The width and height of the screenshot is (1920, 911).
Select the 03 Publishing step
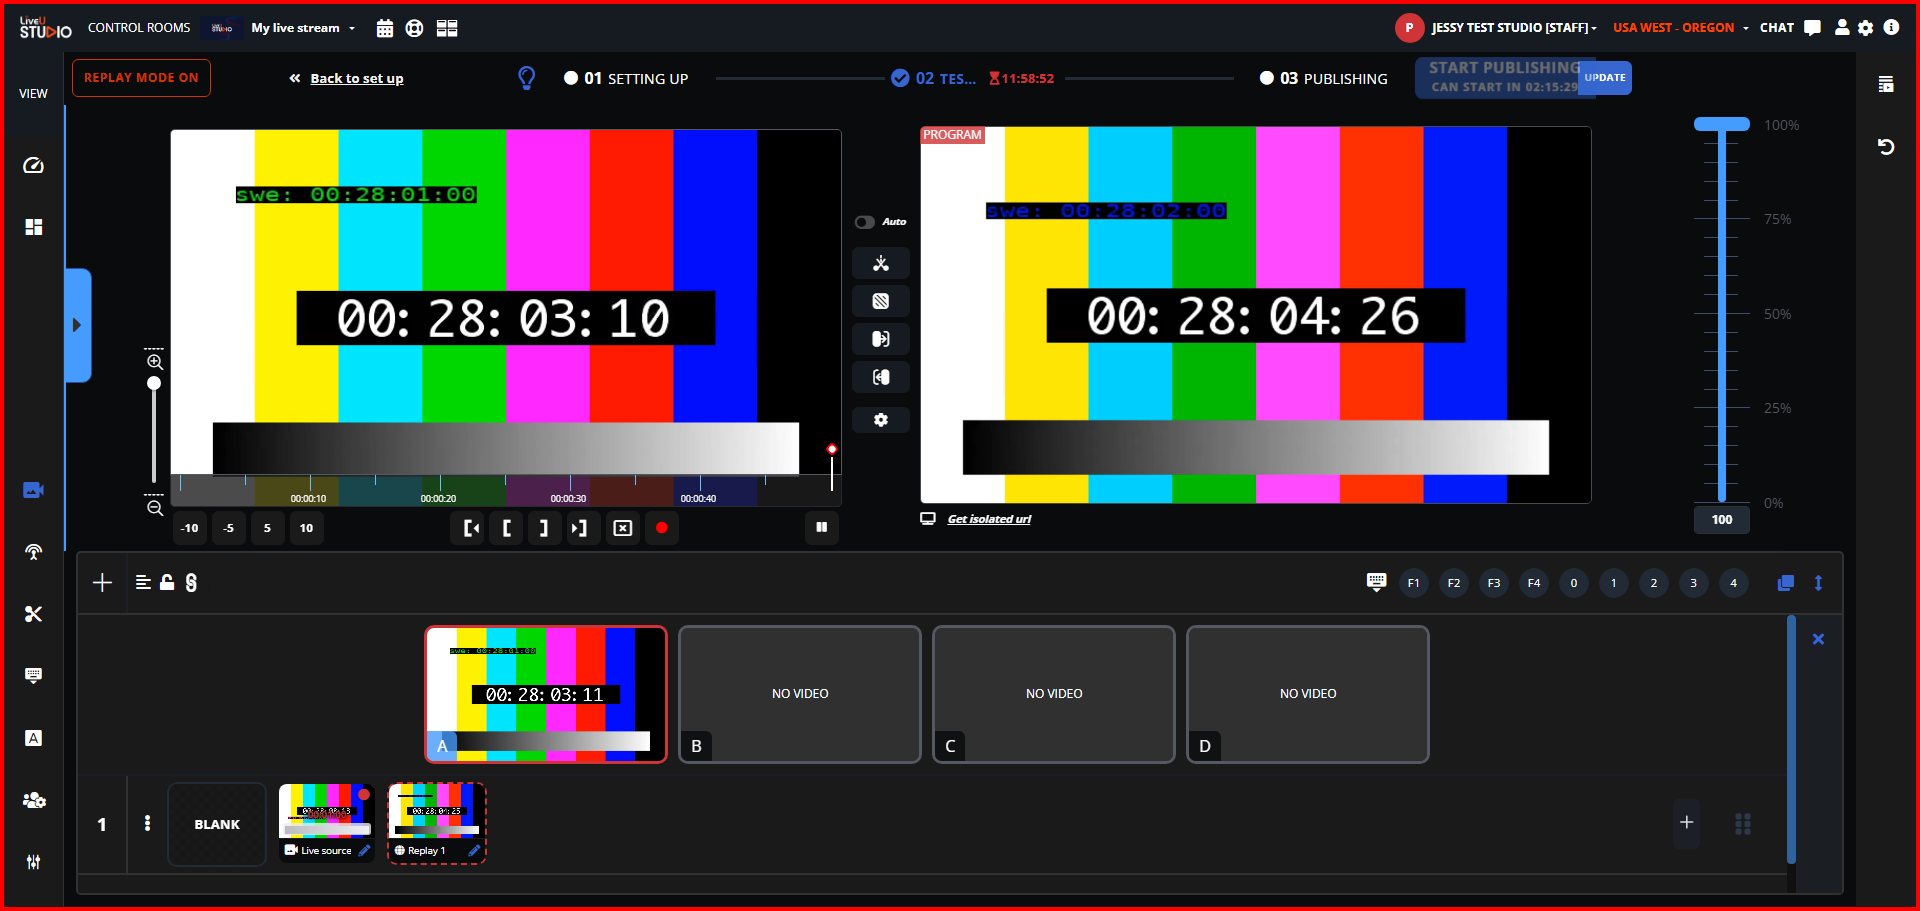(1324, 78)
